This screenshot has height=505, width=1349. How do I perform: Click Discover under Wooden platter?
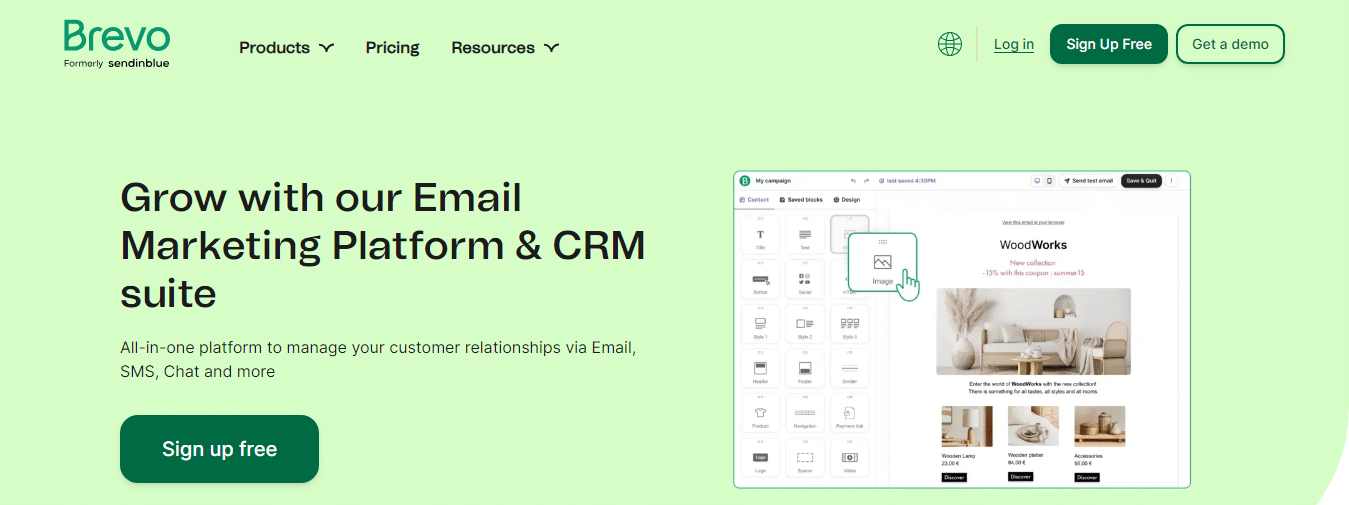[x=1020, y=477]
